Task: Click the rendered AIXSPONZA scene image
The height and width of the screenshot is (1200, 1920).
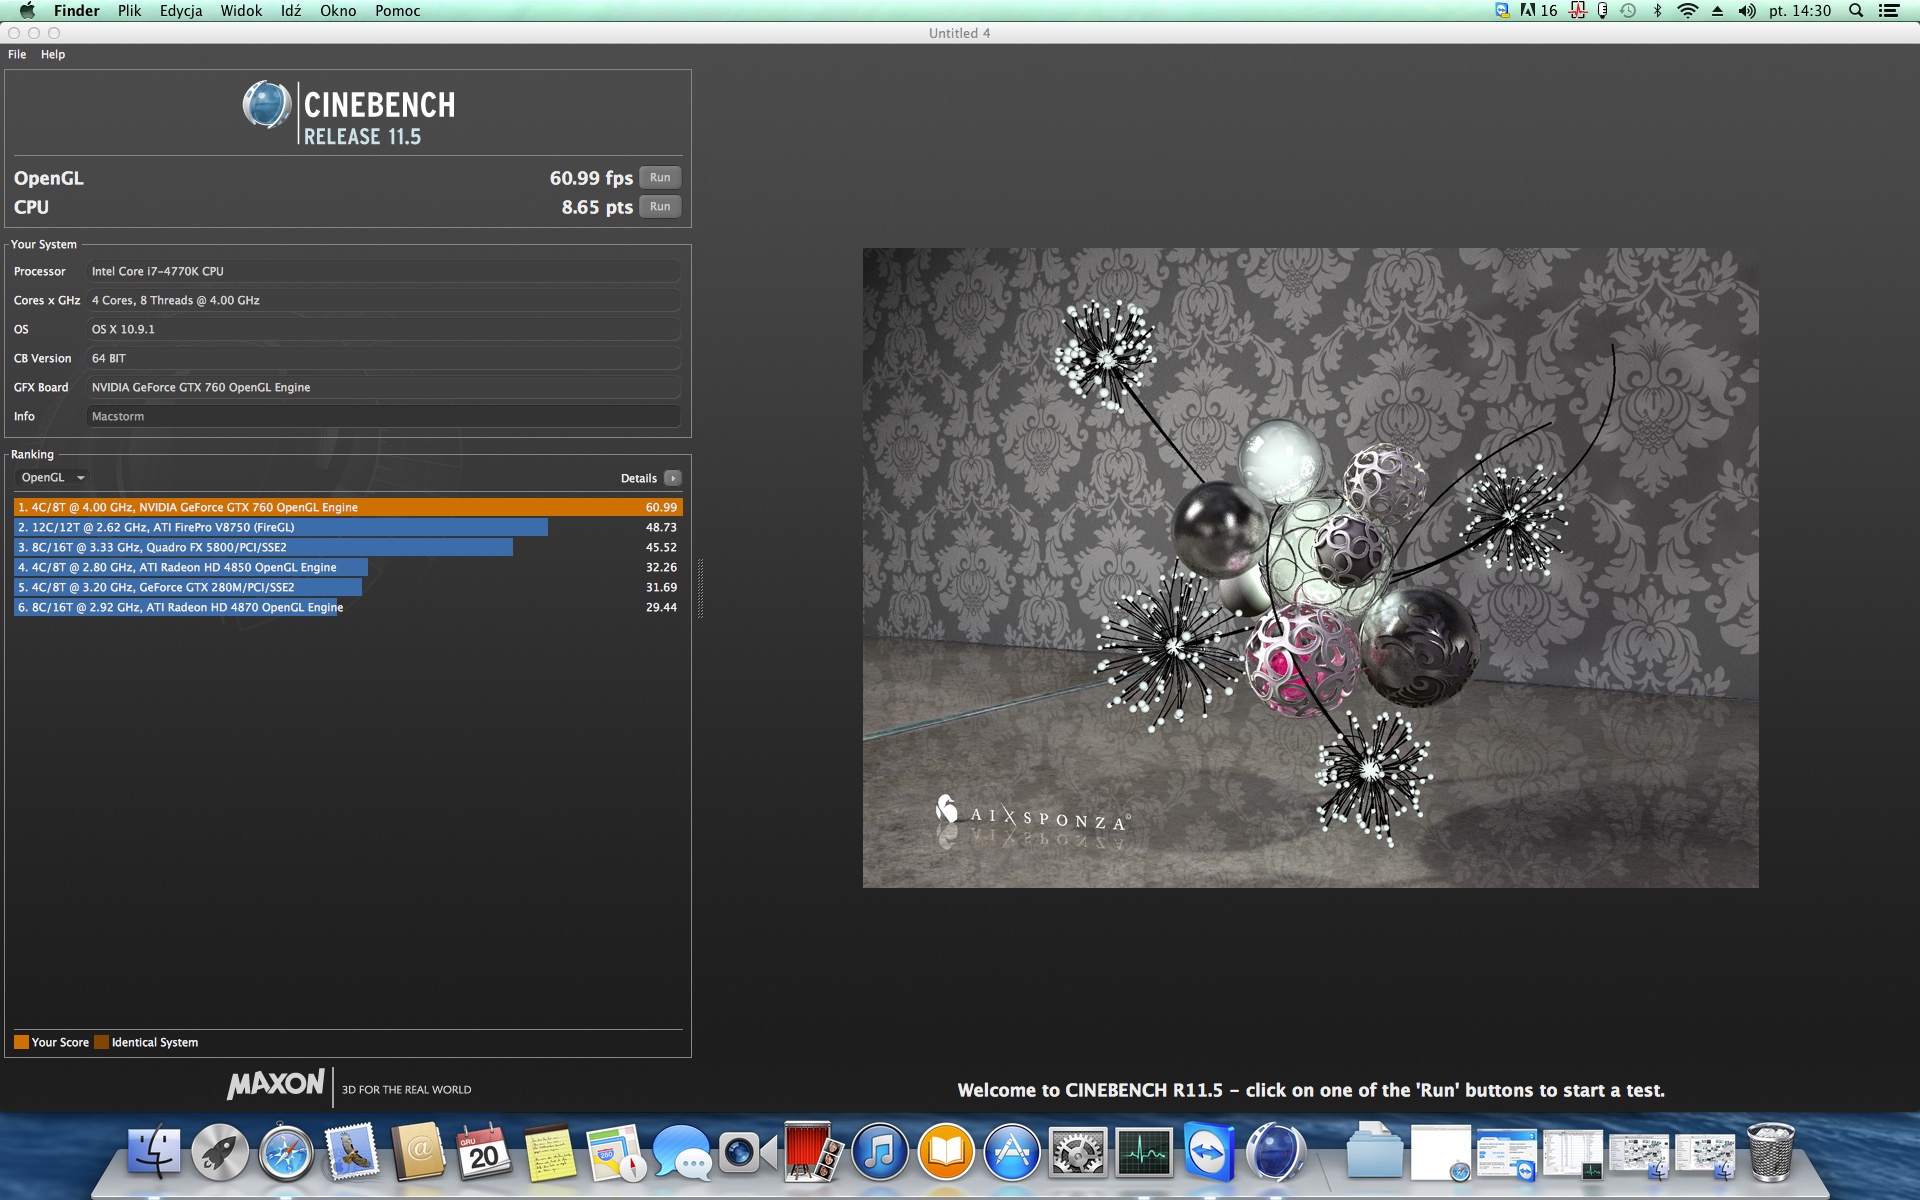Action: click(x=1310, y=568)
